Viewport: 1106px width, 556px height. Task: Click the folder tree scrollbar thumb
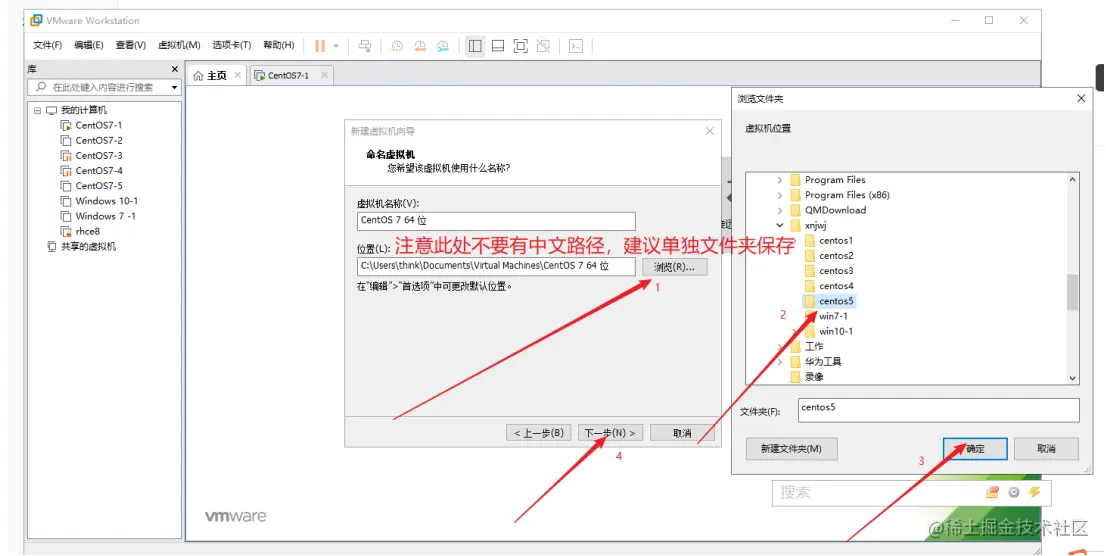[x=1072, y=292]
